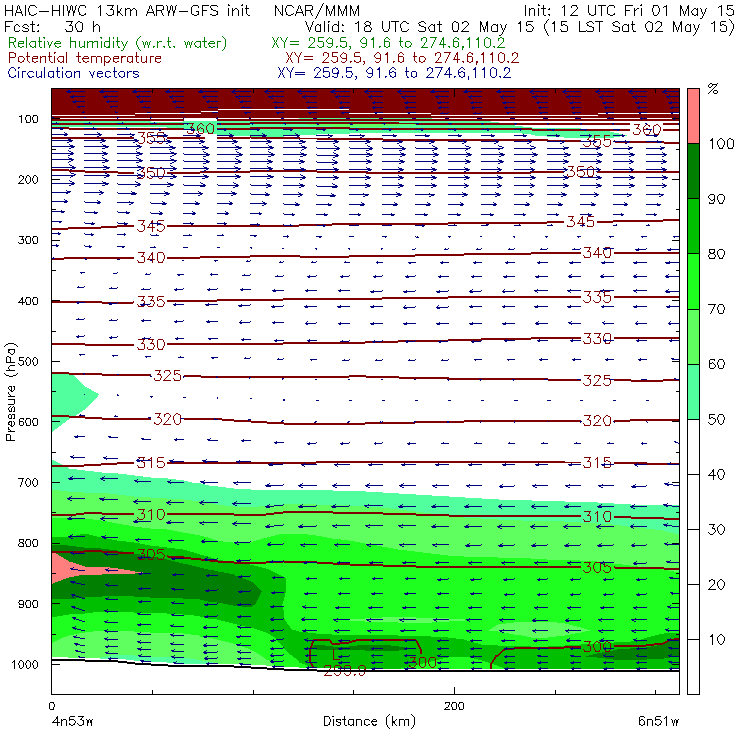Select the "Init: 12 UTC Fri 01 May 15" text
The height and width of the screenshot is (740, 740).
[628, 10]
